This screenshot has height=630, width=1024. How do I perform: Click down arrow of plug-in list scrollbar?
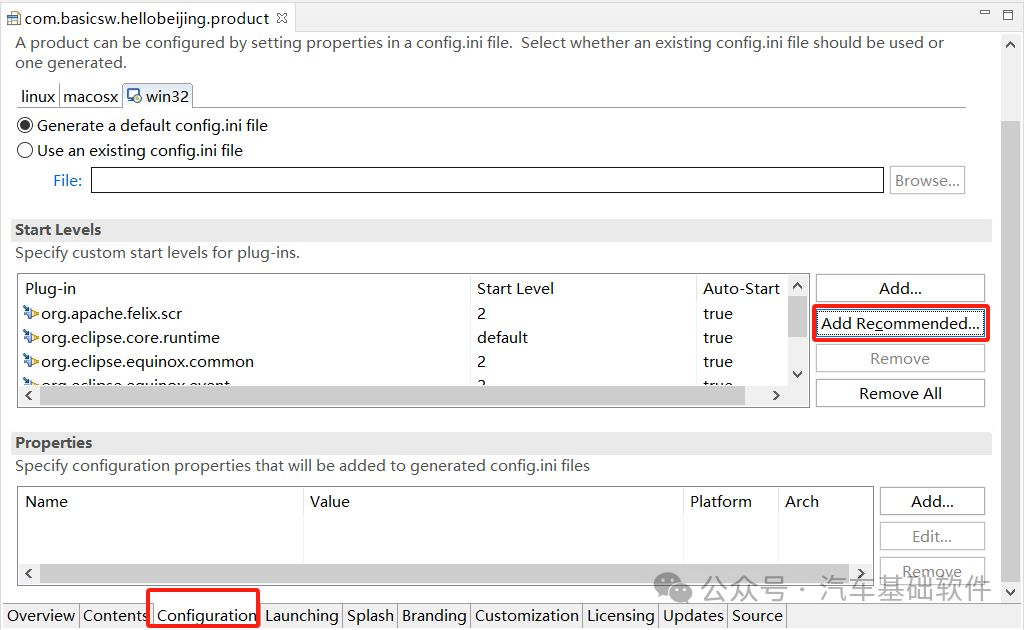tap(797, 373)
